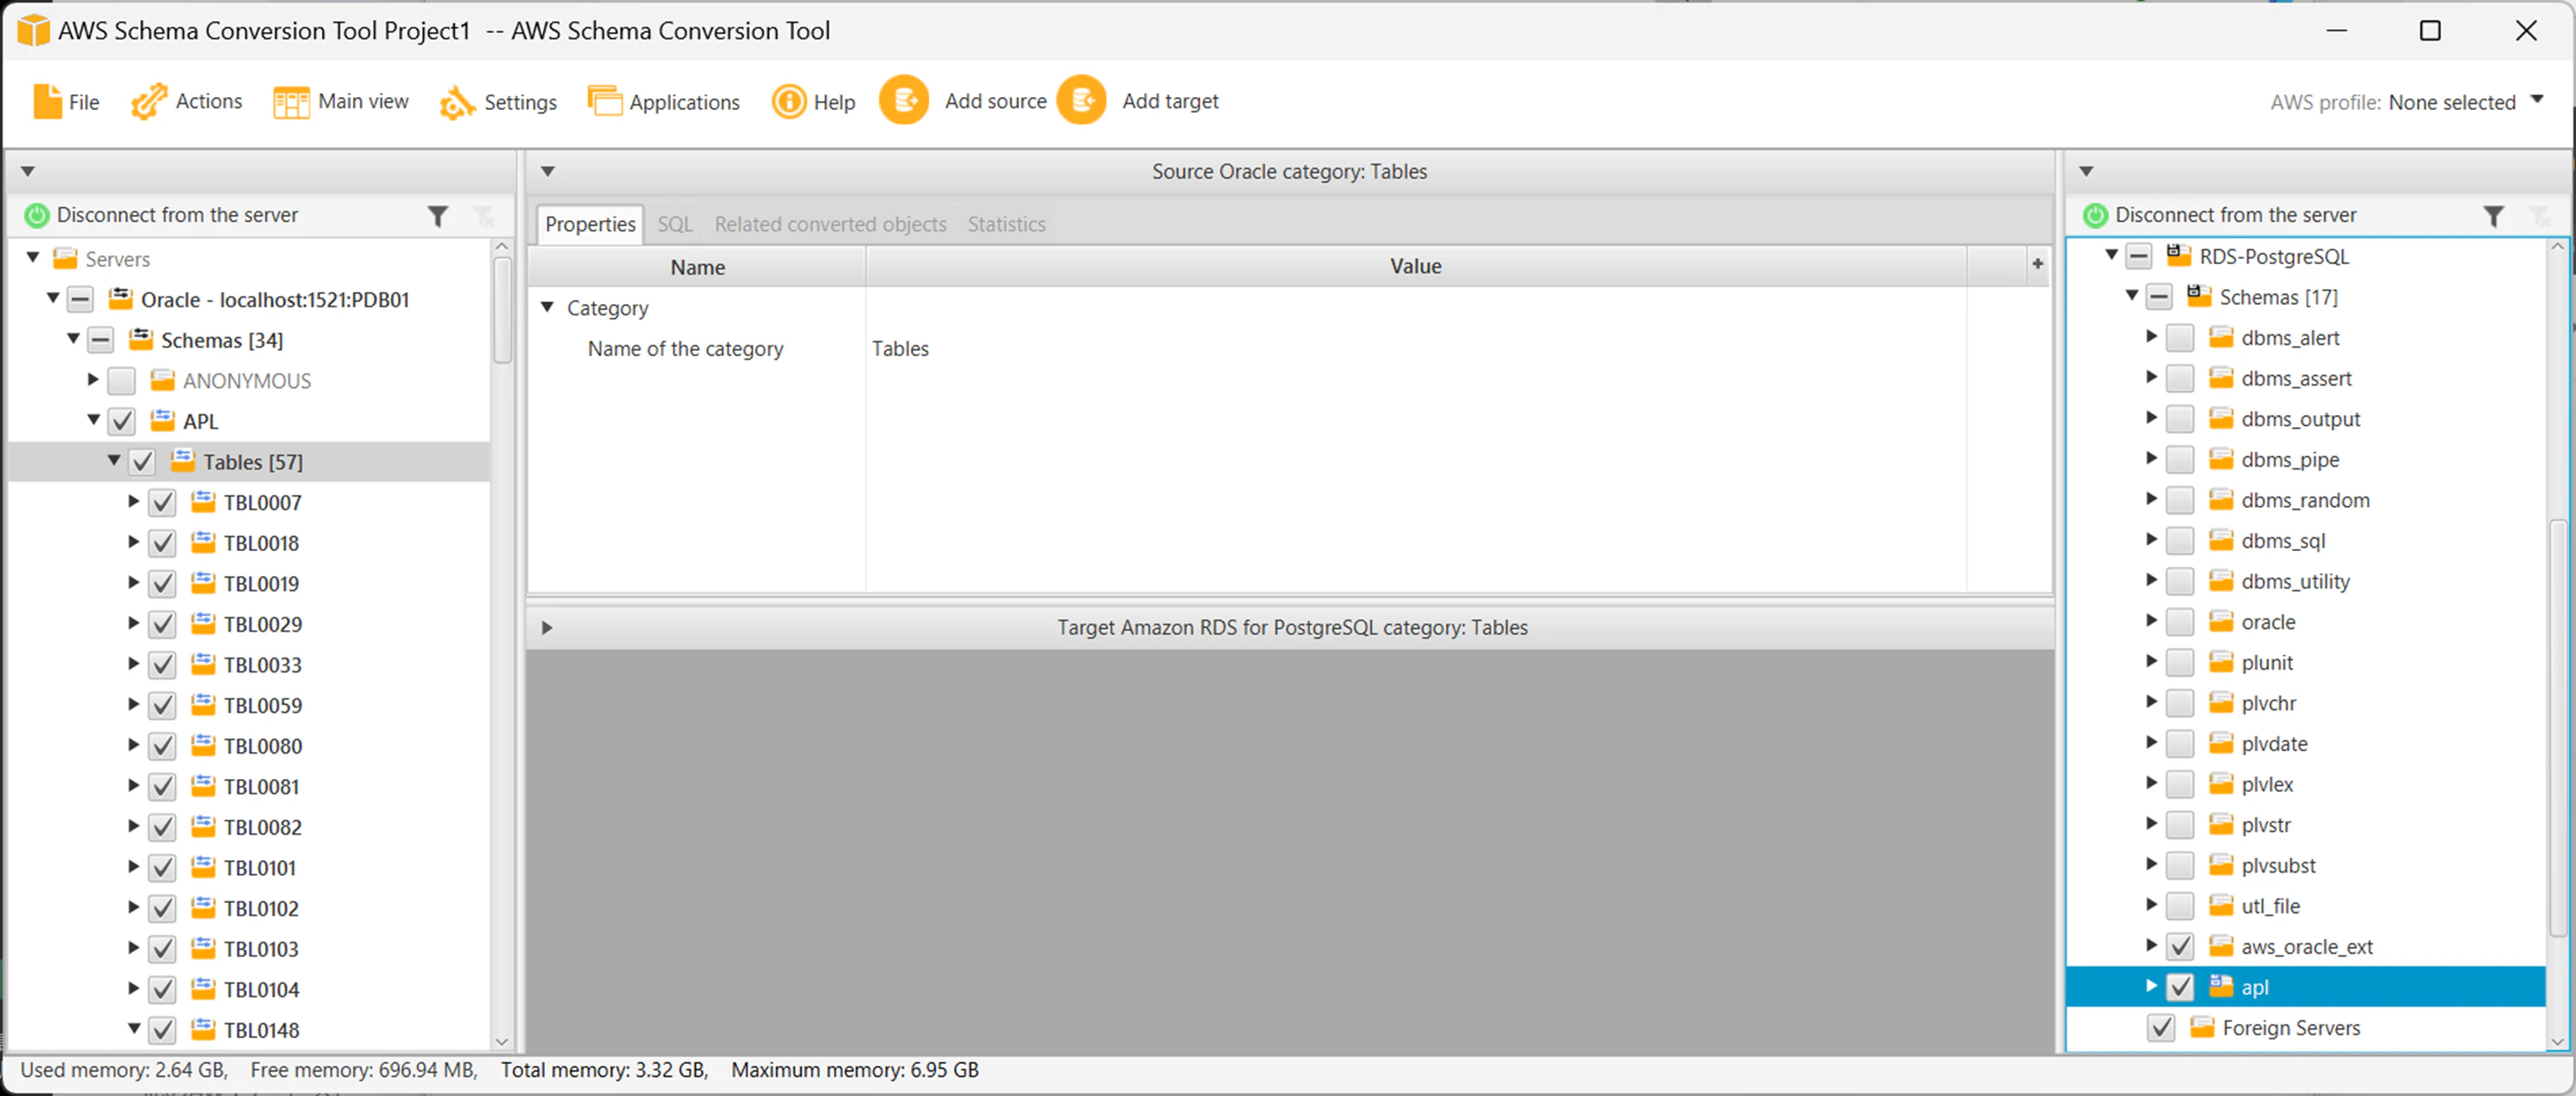
Task: Expand the ANONYMOUS schema node
Action: [x=93, y=380]
